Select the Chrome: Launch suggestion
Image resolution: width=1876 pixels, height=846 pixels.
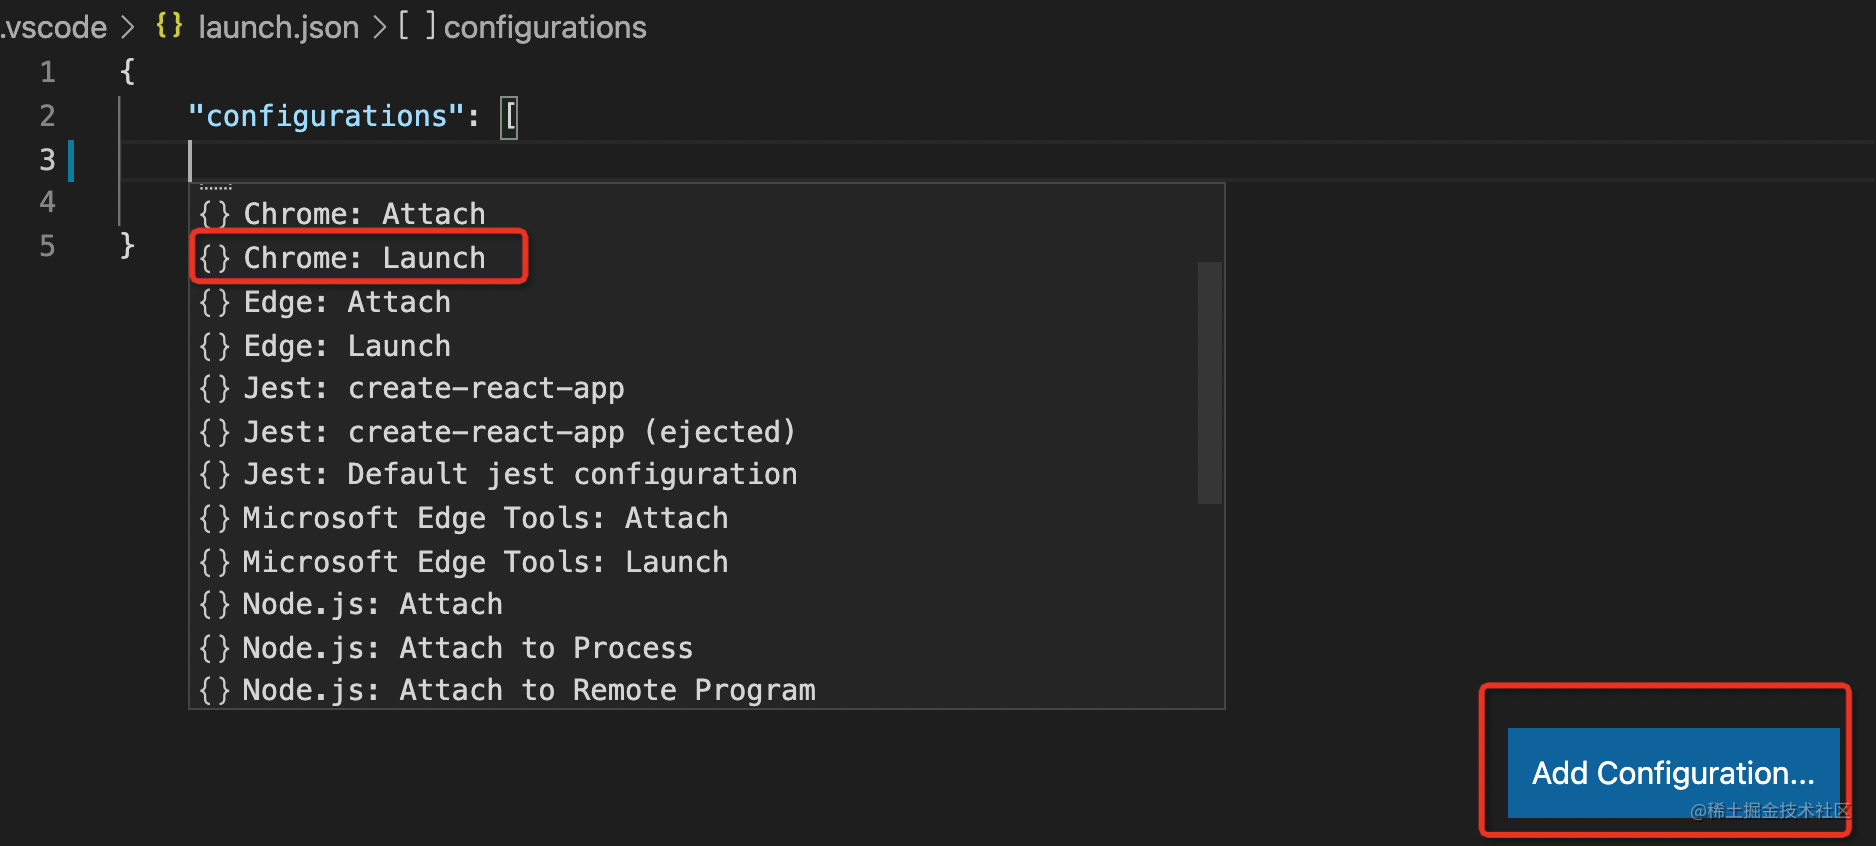coord(364,258)
